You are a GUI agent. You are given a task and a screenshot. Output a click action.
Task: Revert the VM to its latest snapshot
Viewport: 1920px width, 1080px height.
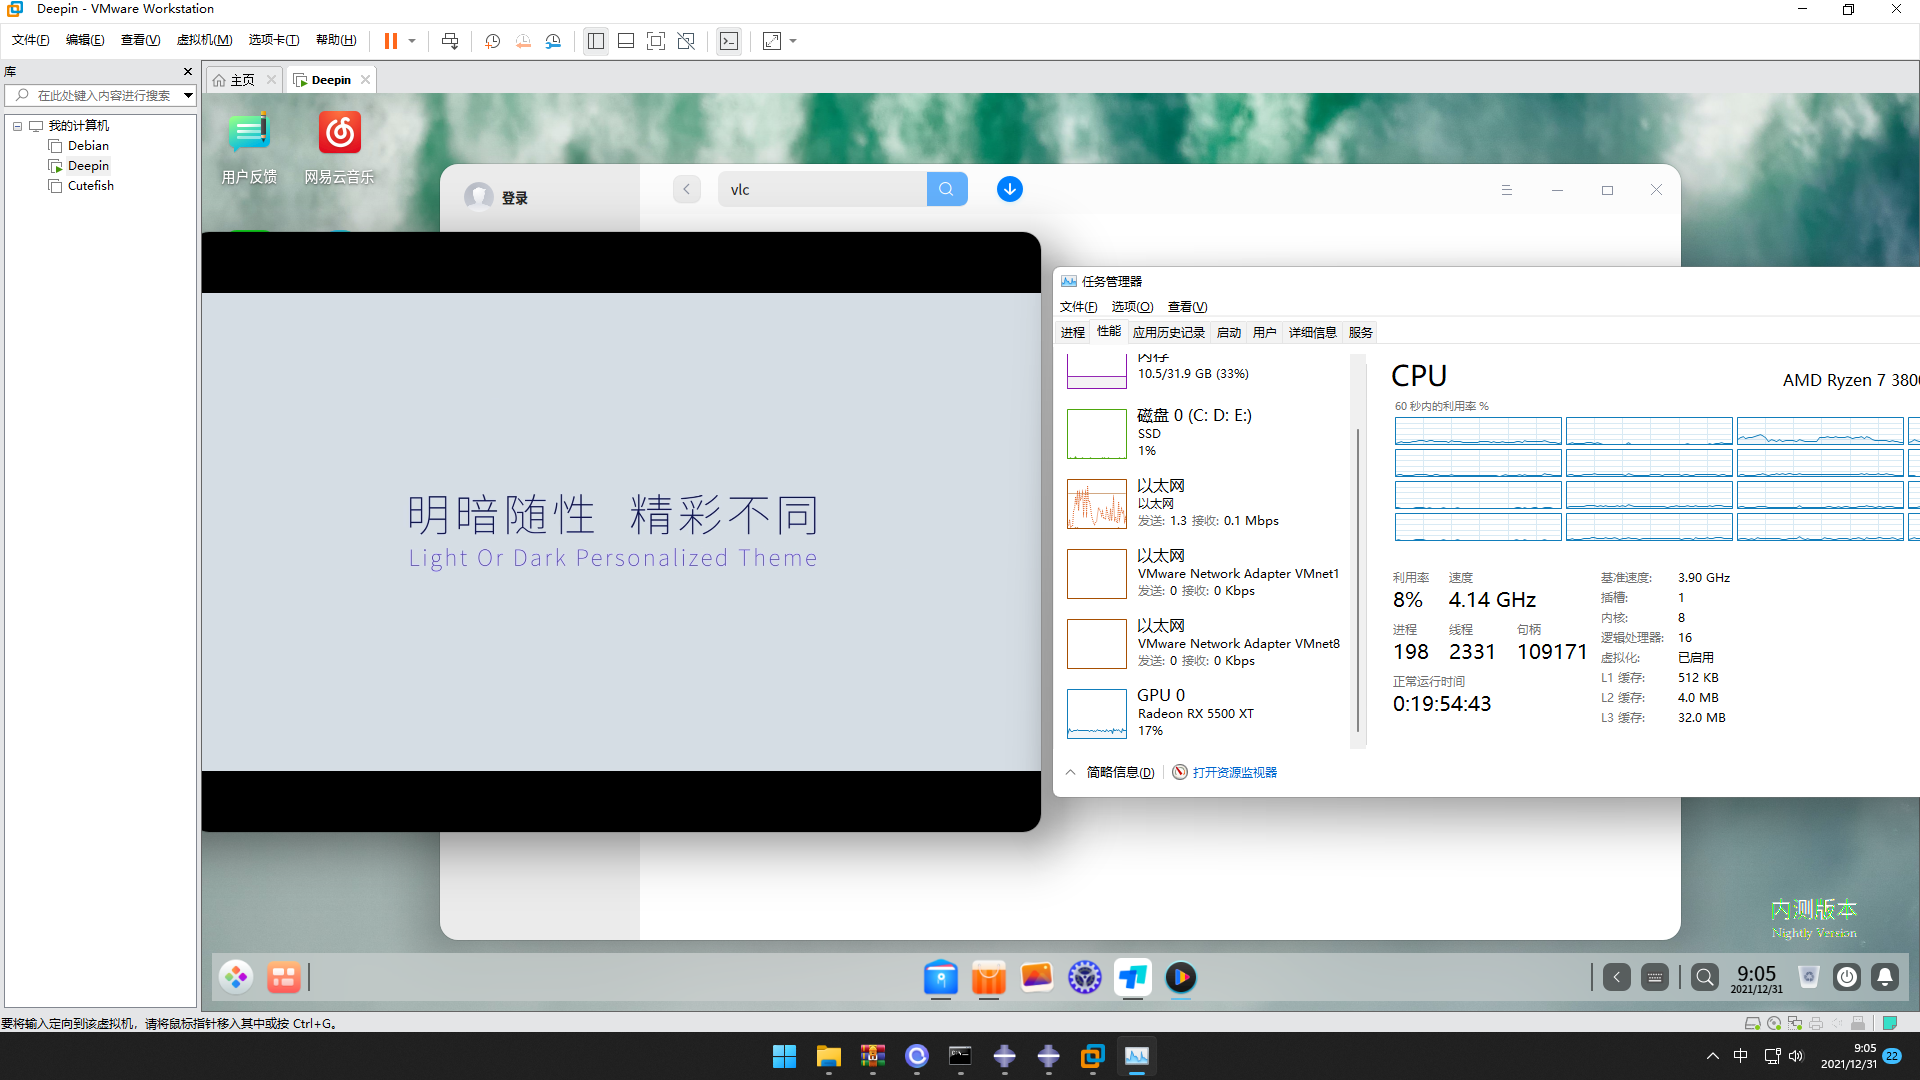click(x=523, y=41)
